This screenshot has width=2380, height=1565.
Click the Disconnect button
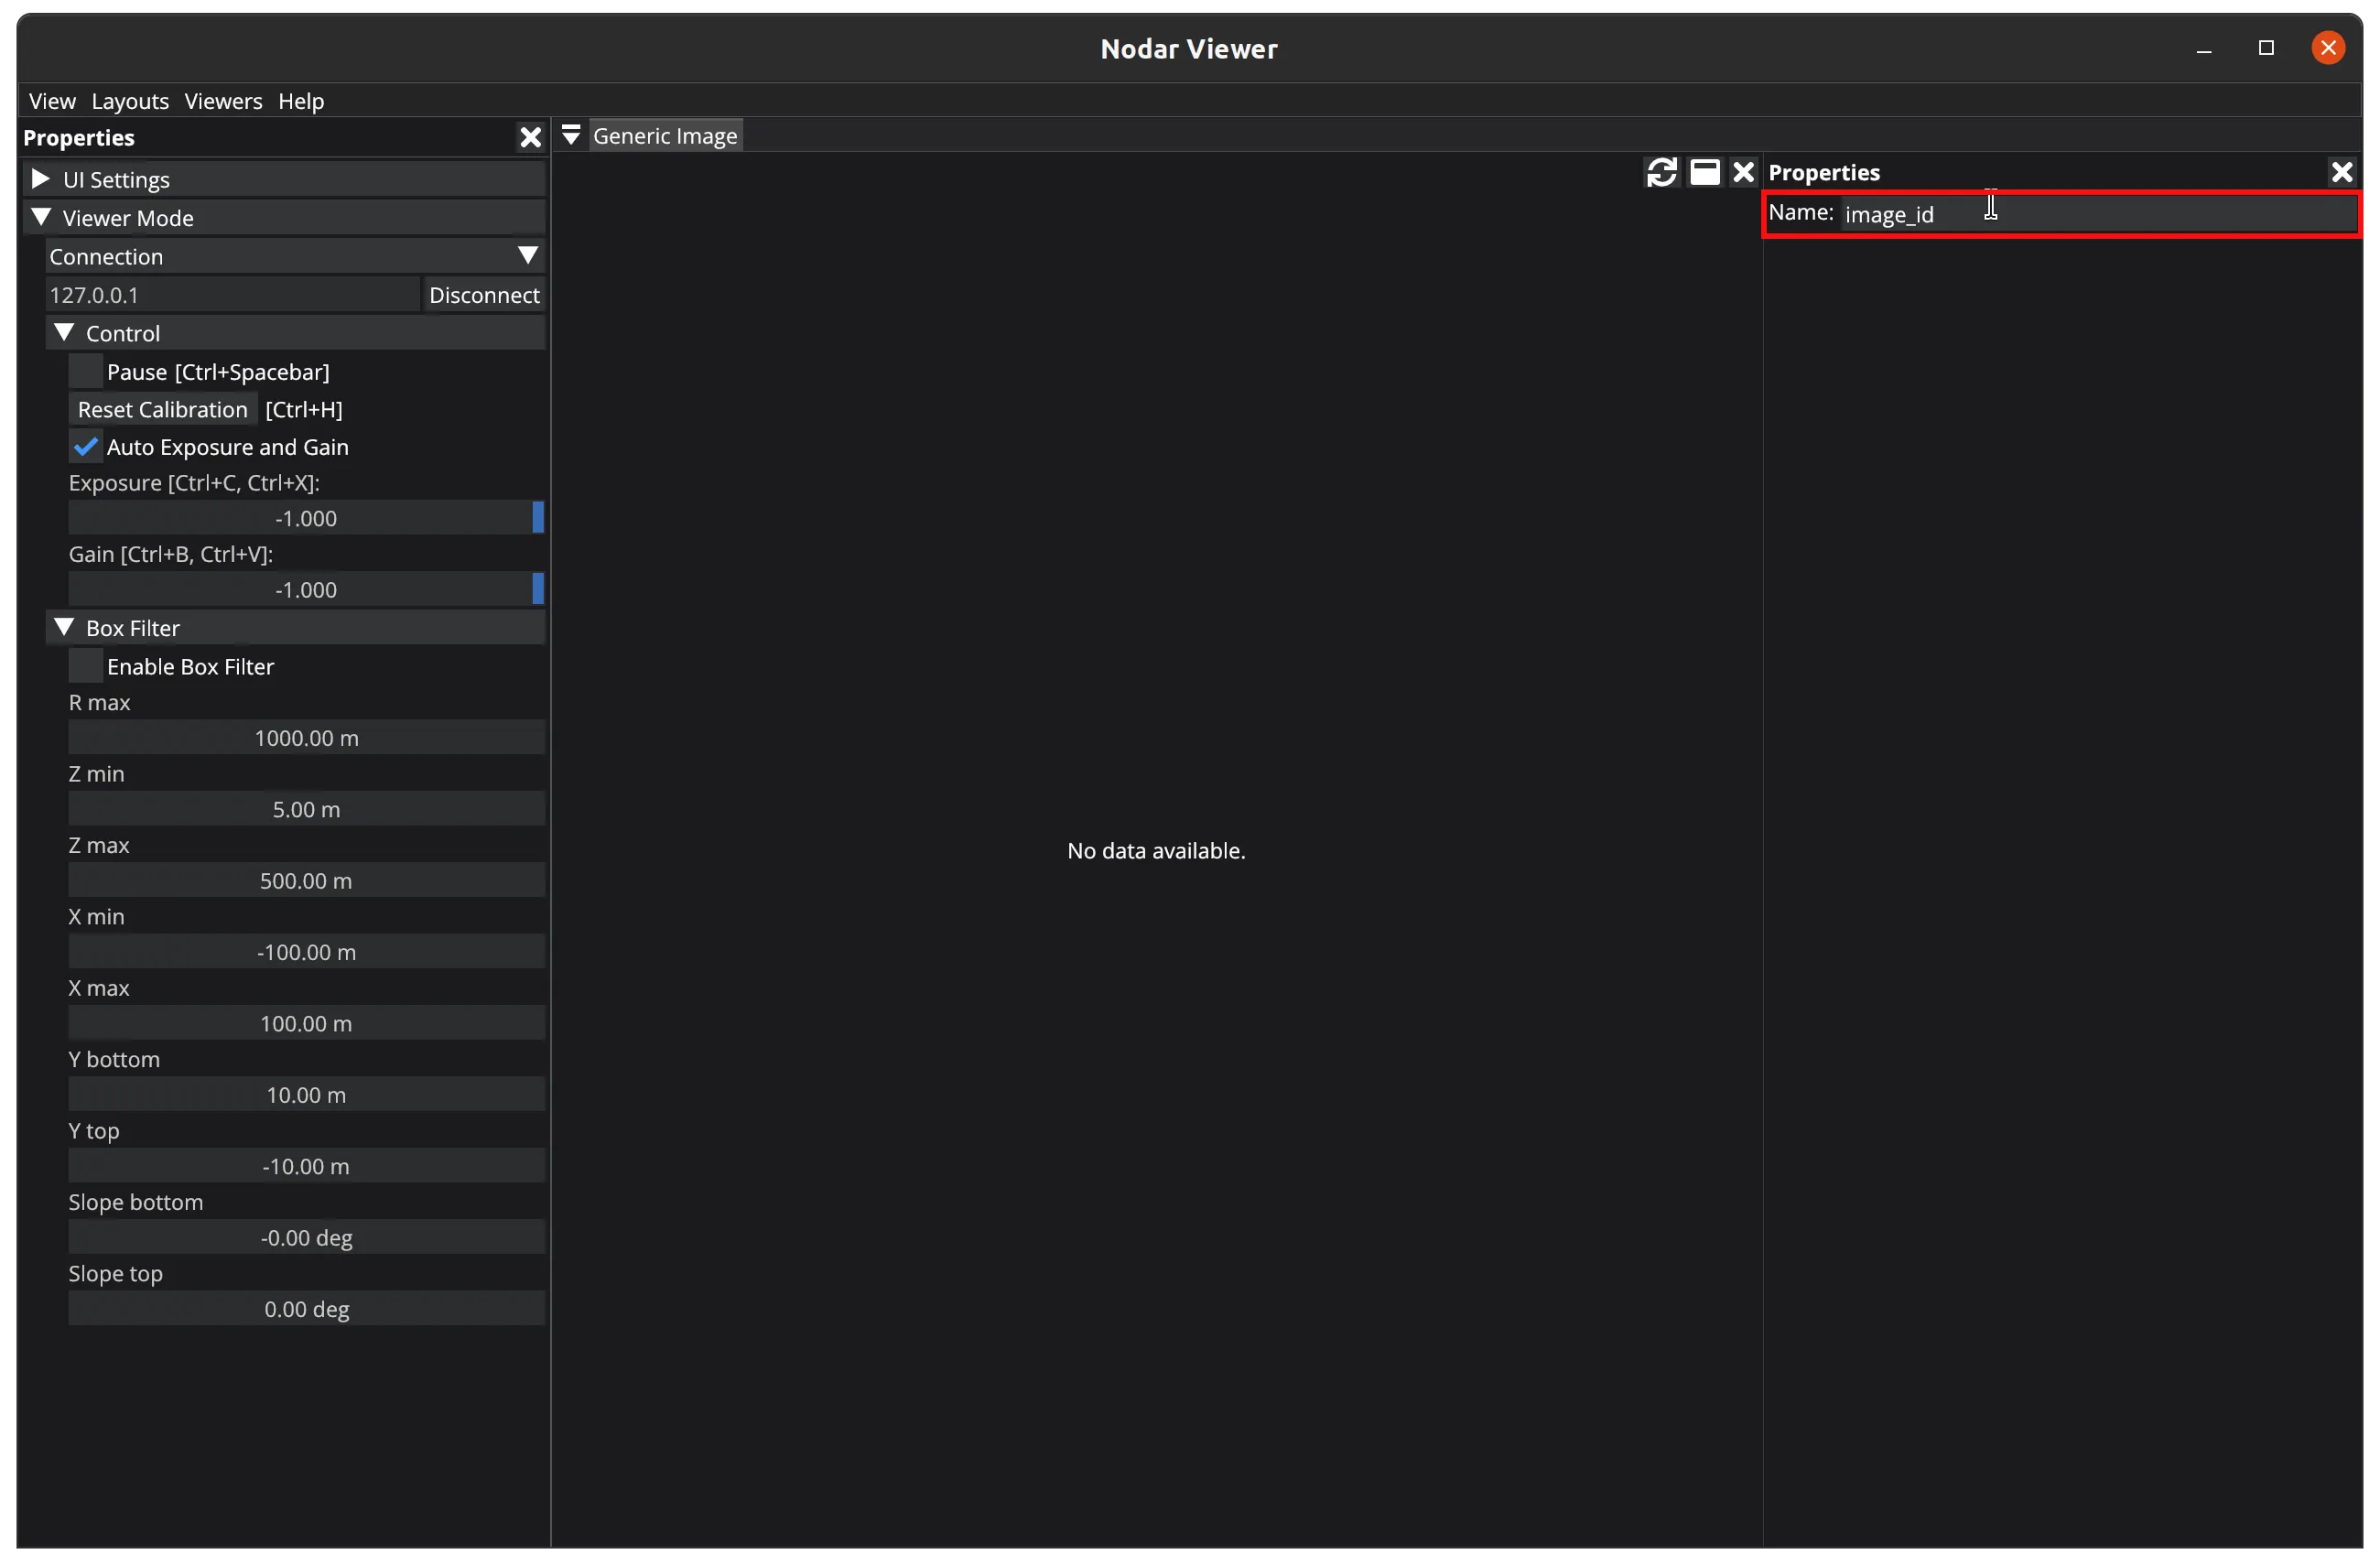[x=484, y=295]
